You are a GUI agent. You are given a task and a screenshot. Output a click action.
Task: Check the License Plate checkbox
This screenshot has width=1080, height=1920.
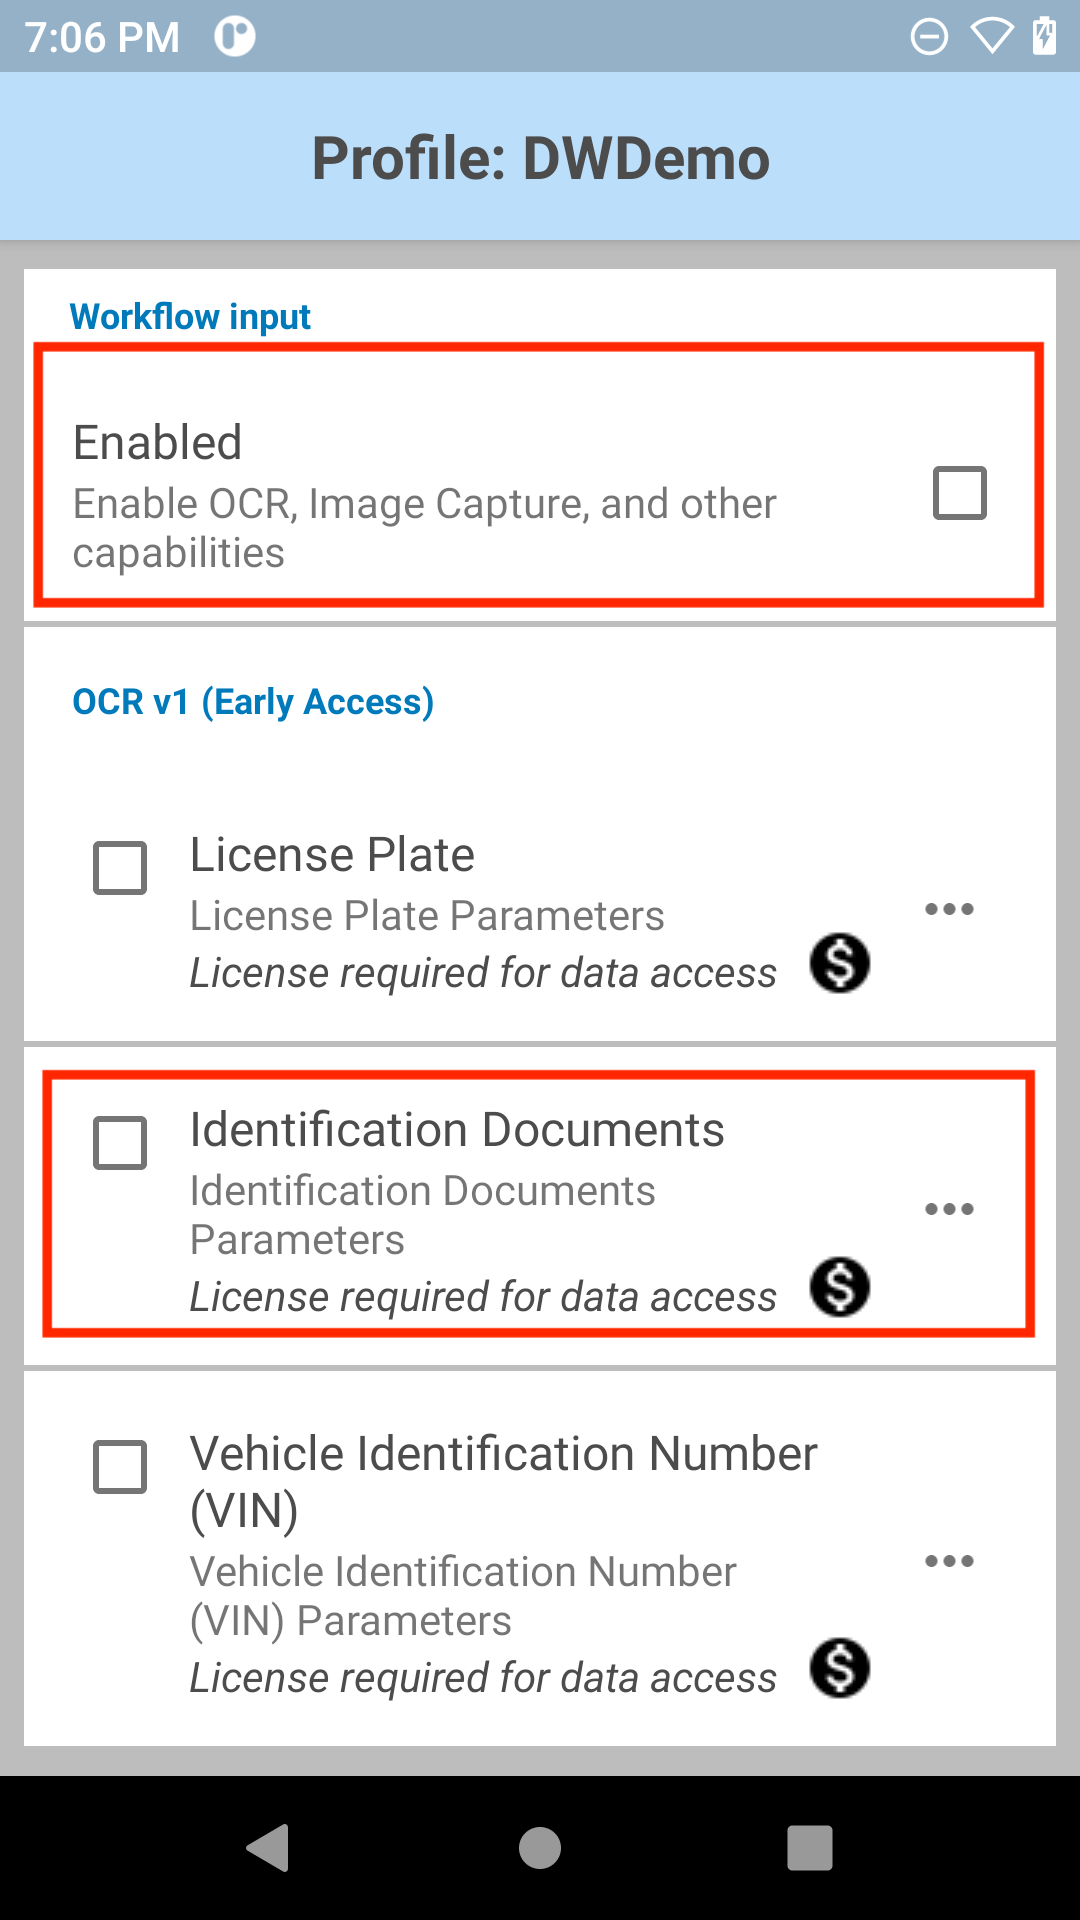pyautogui.click(x=120, y=867)
